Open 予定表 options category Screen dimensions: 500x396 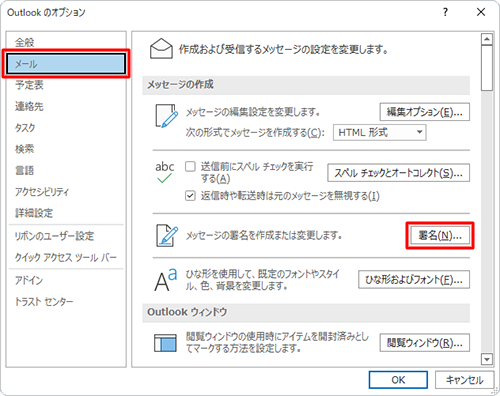[x=66, y=85]
